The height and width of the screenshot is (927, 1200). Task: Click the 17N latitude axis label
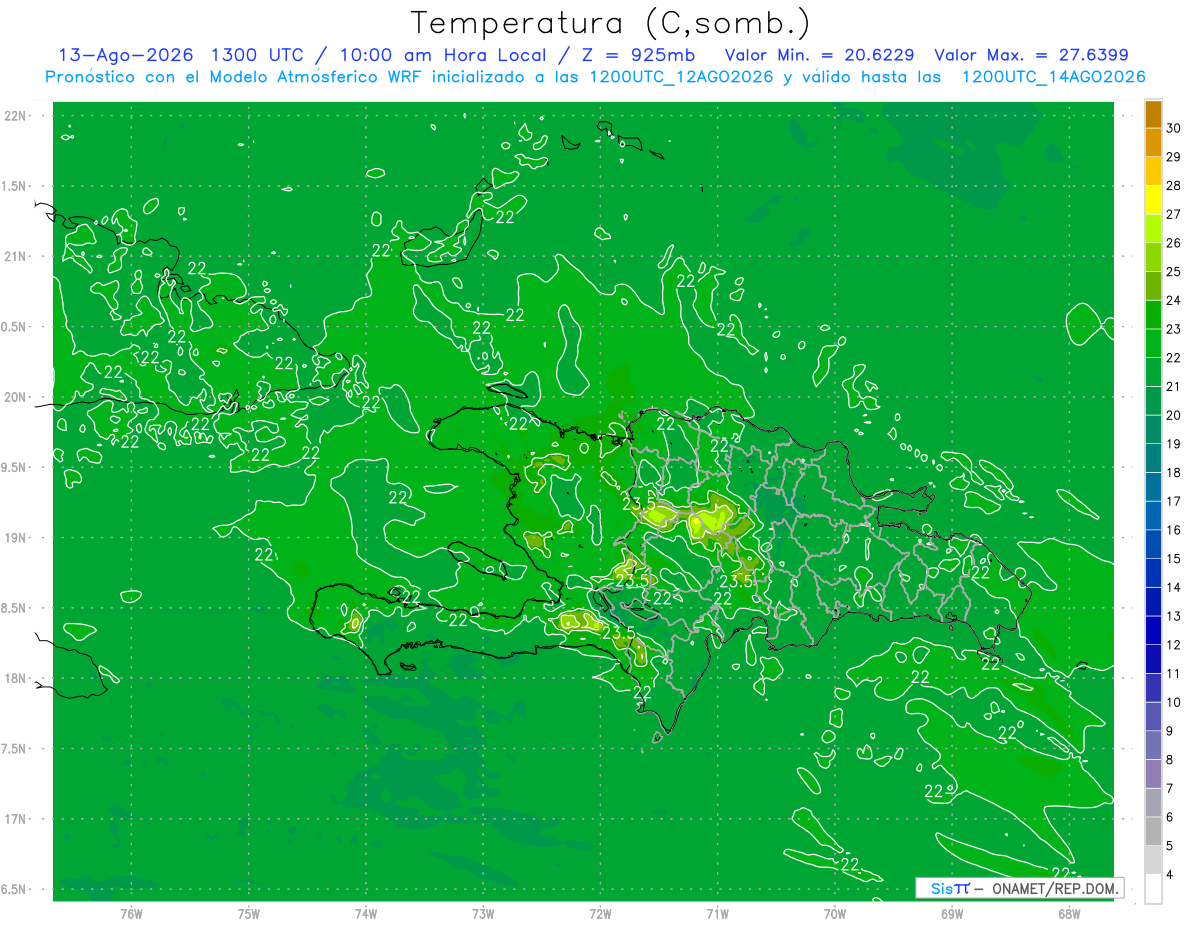[x=16, y=820]
